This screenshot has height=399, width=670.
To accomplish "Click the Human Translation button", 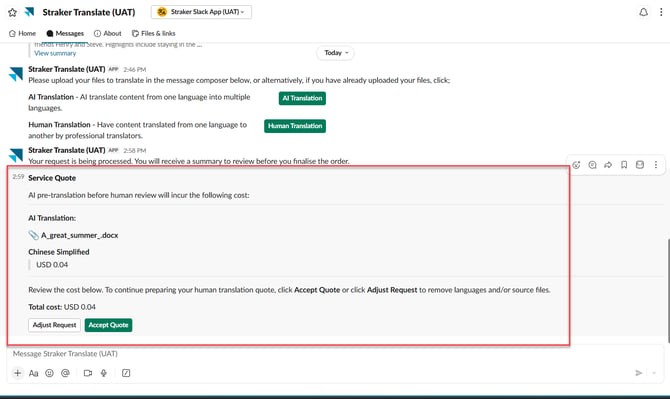I will point(295,126).
